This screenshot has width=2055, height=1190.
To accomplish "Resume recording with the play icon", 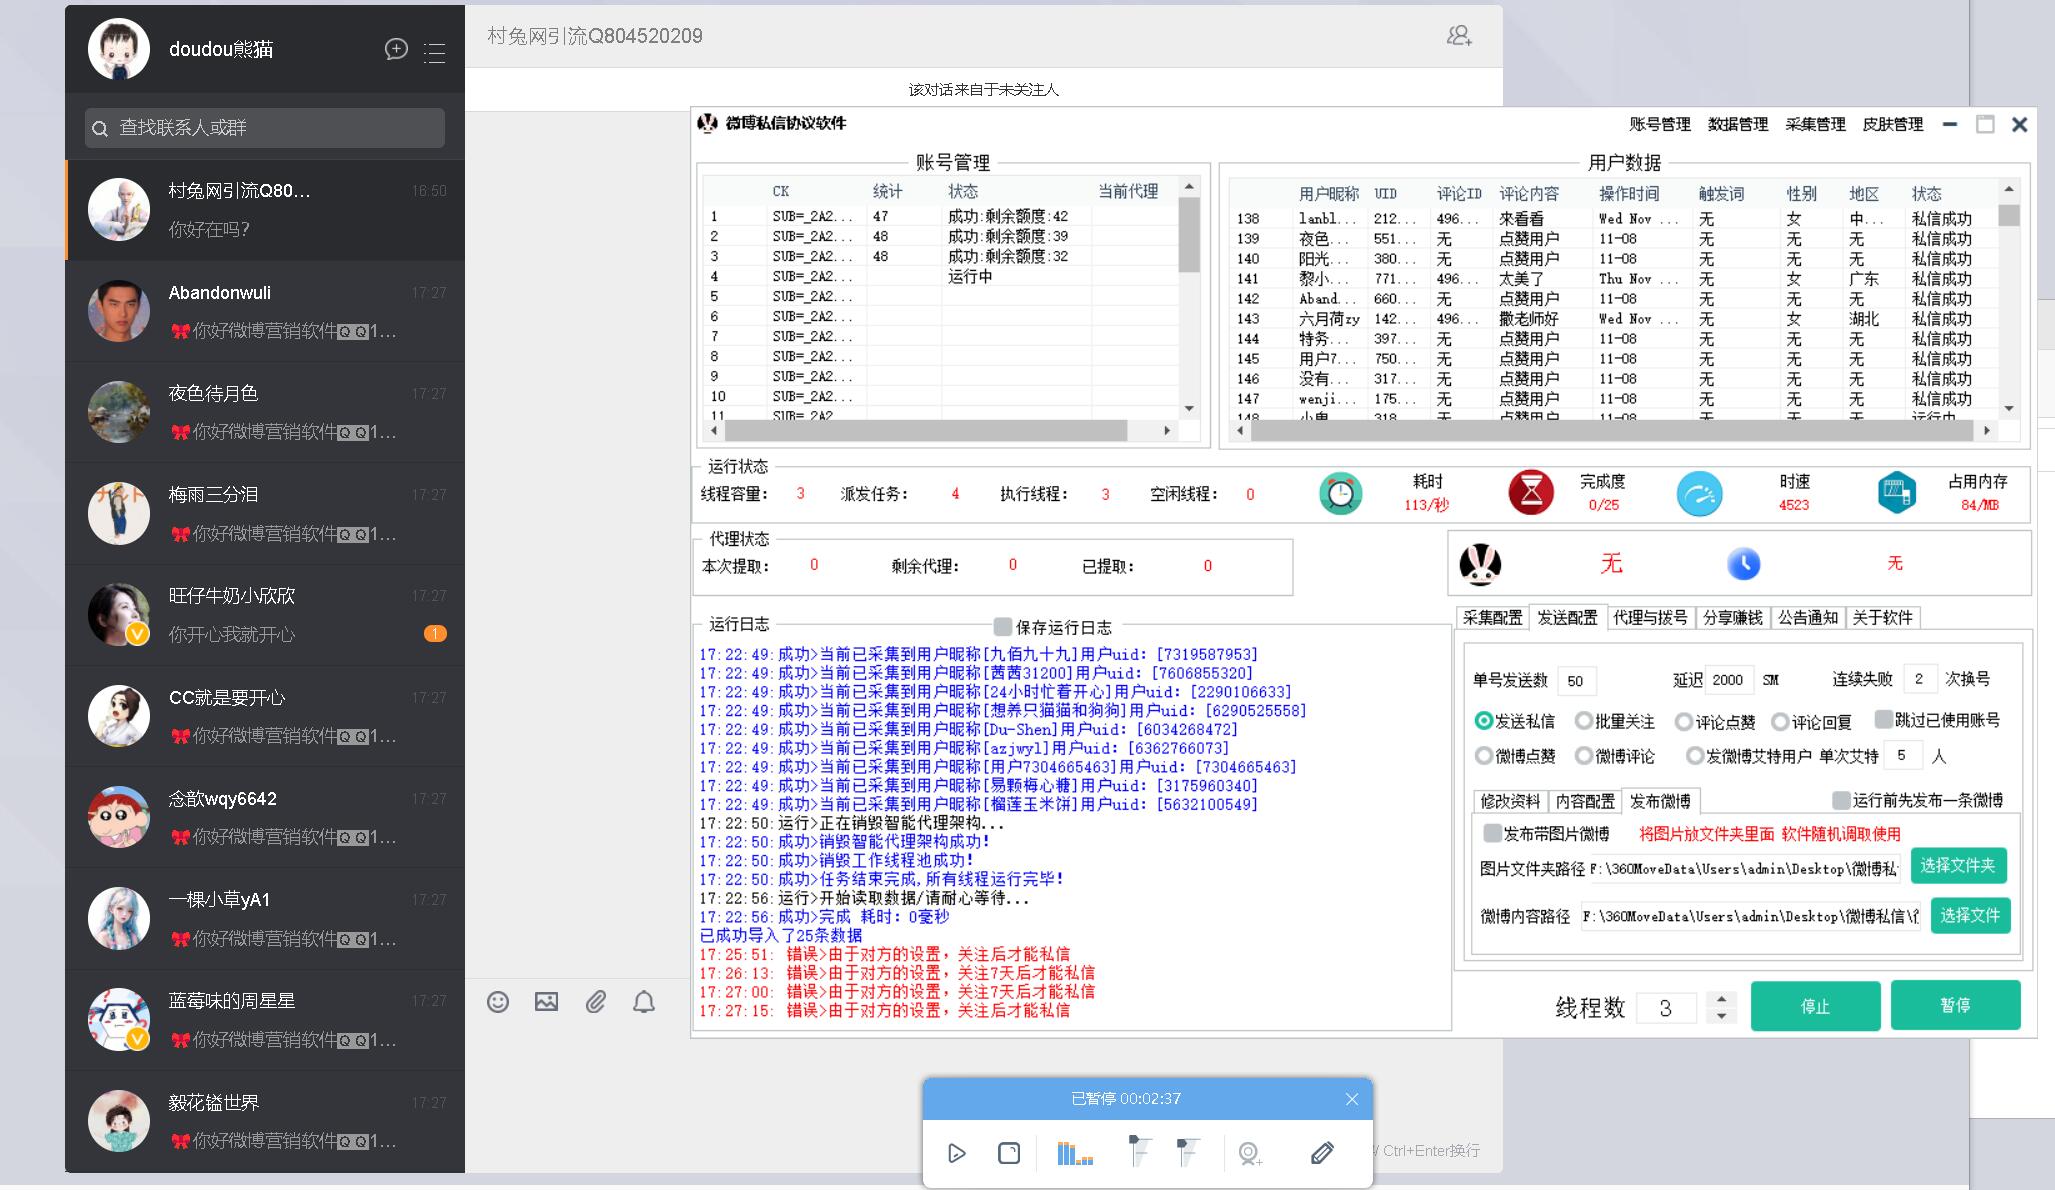I will (956, 1153).
